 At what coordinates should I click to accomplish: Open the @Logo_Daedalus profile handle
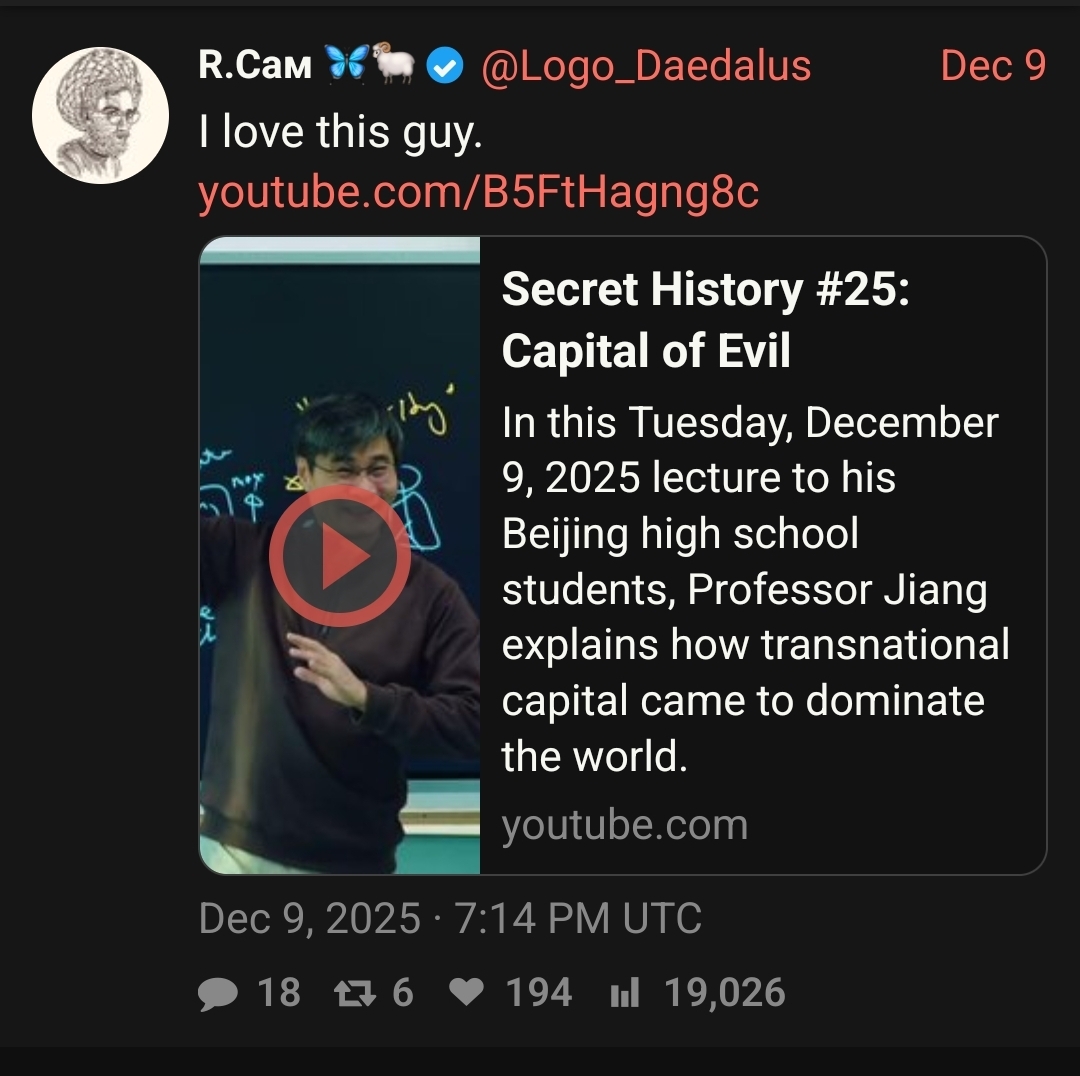point(646,66)
